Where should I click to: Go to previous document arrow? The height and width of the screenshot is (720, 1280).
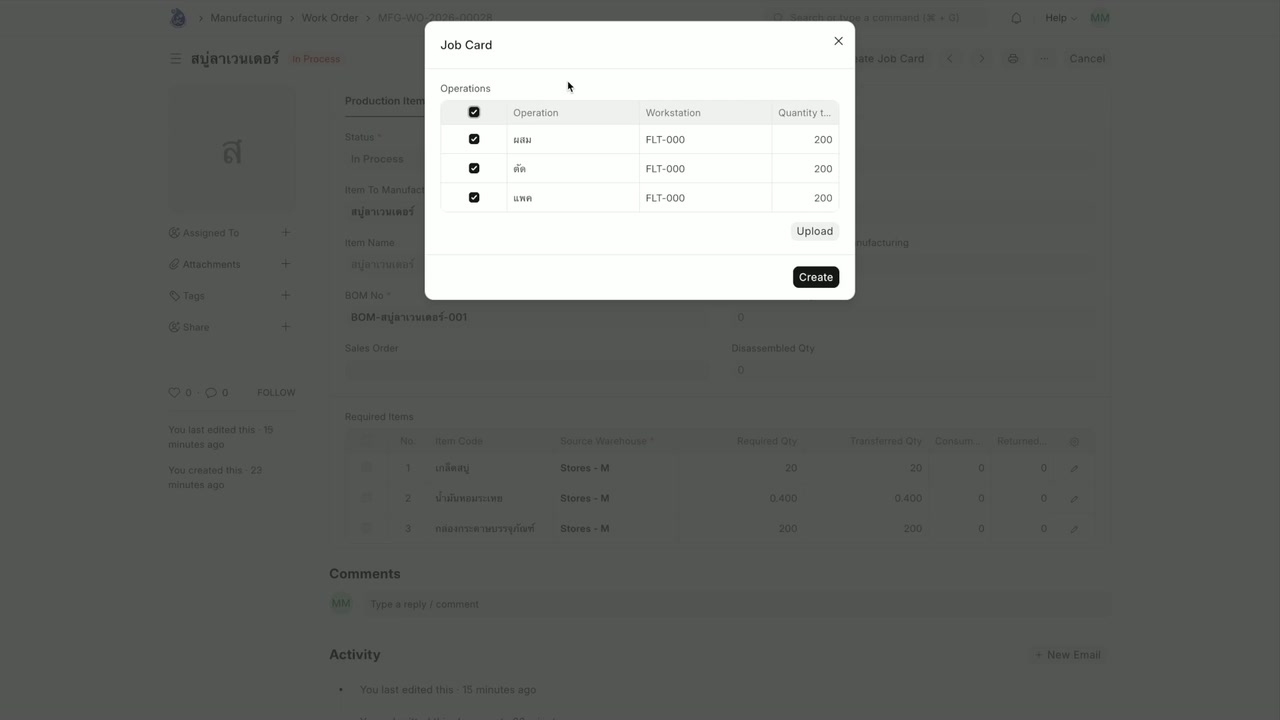950,59
